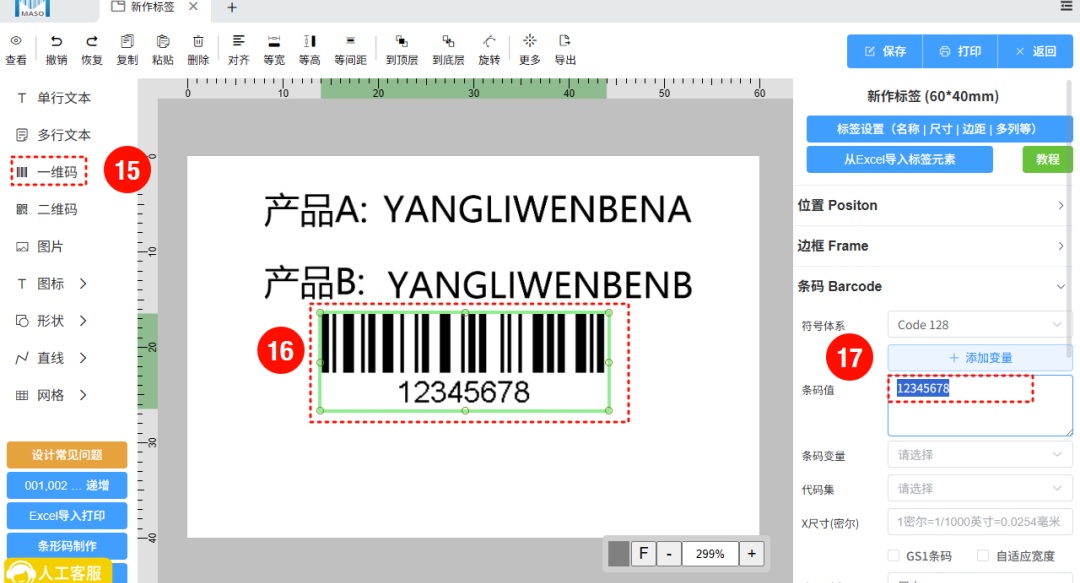Open the 代码集 dropdown
Image resolution: width=1080 pixels, height=583 pixels.
click(979, 489)
